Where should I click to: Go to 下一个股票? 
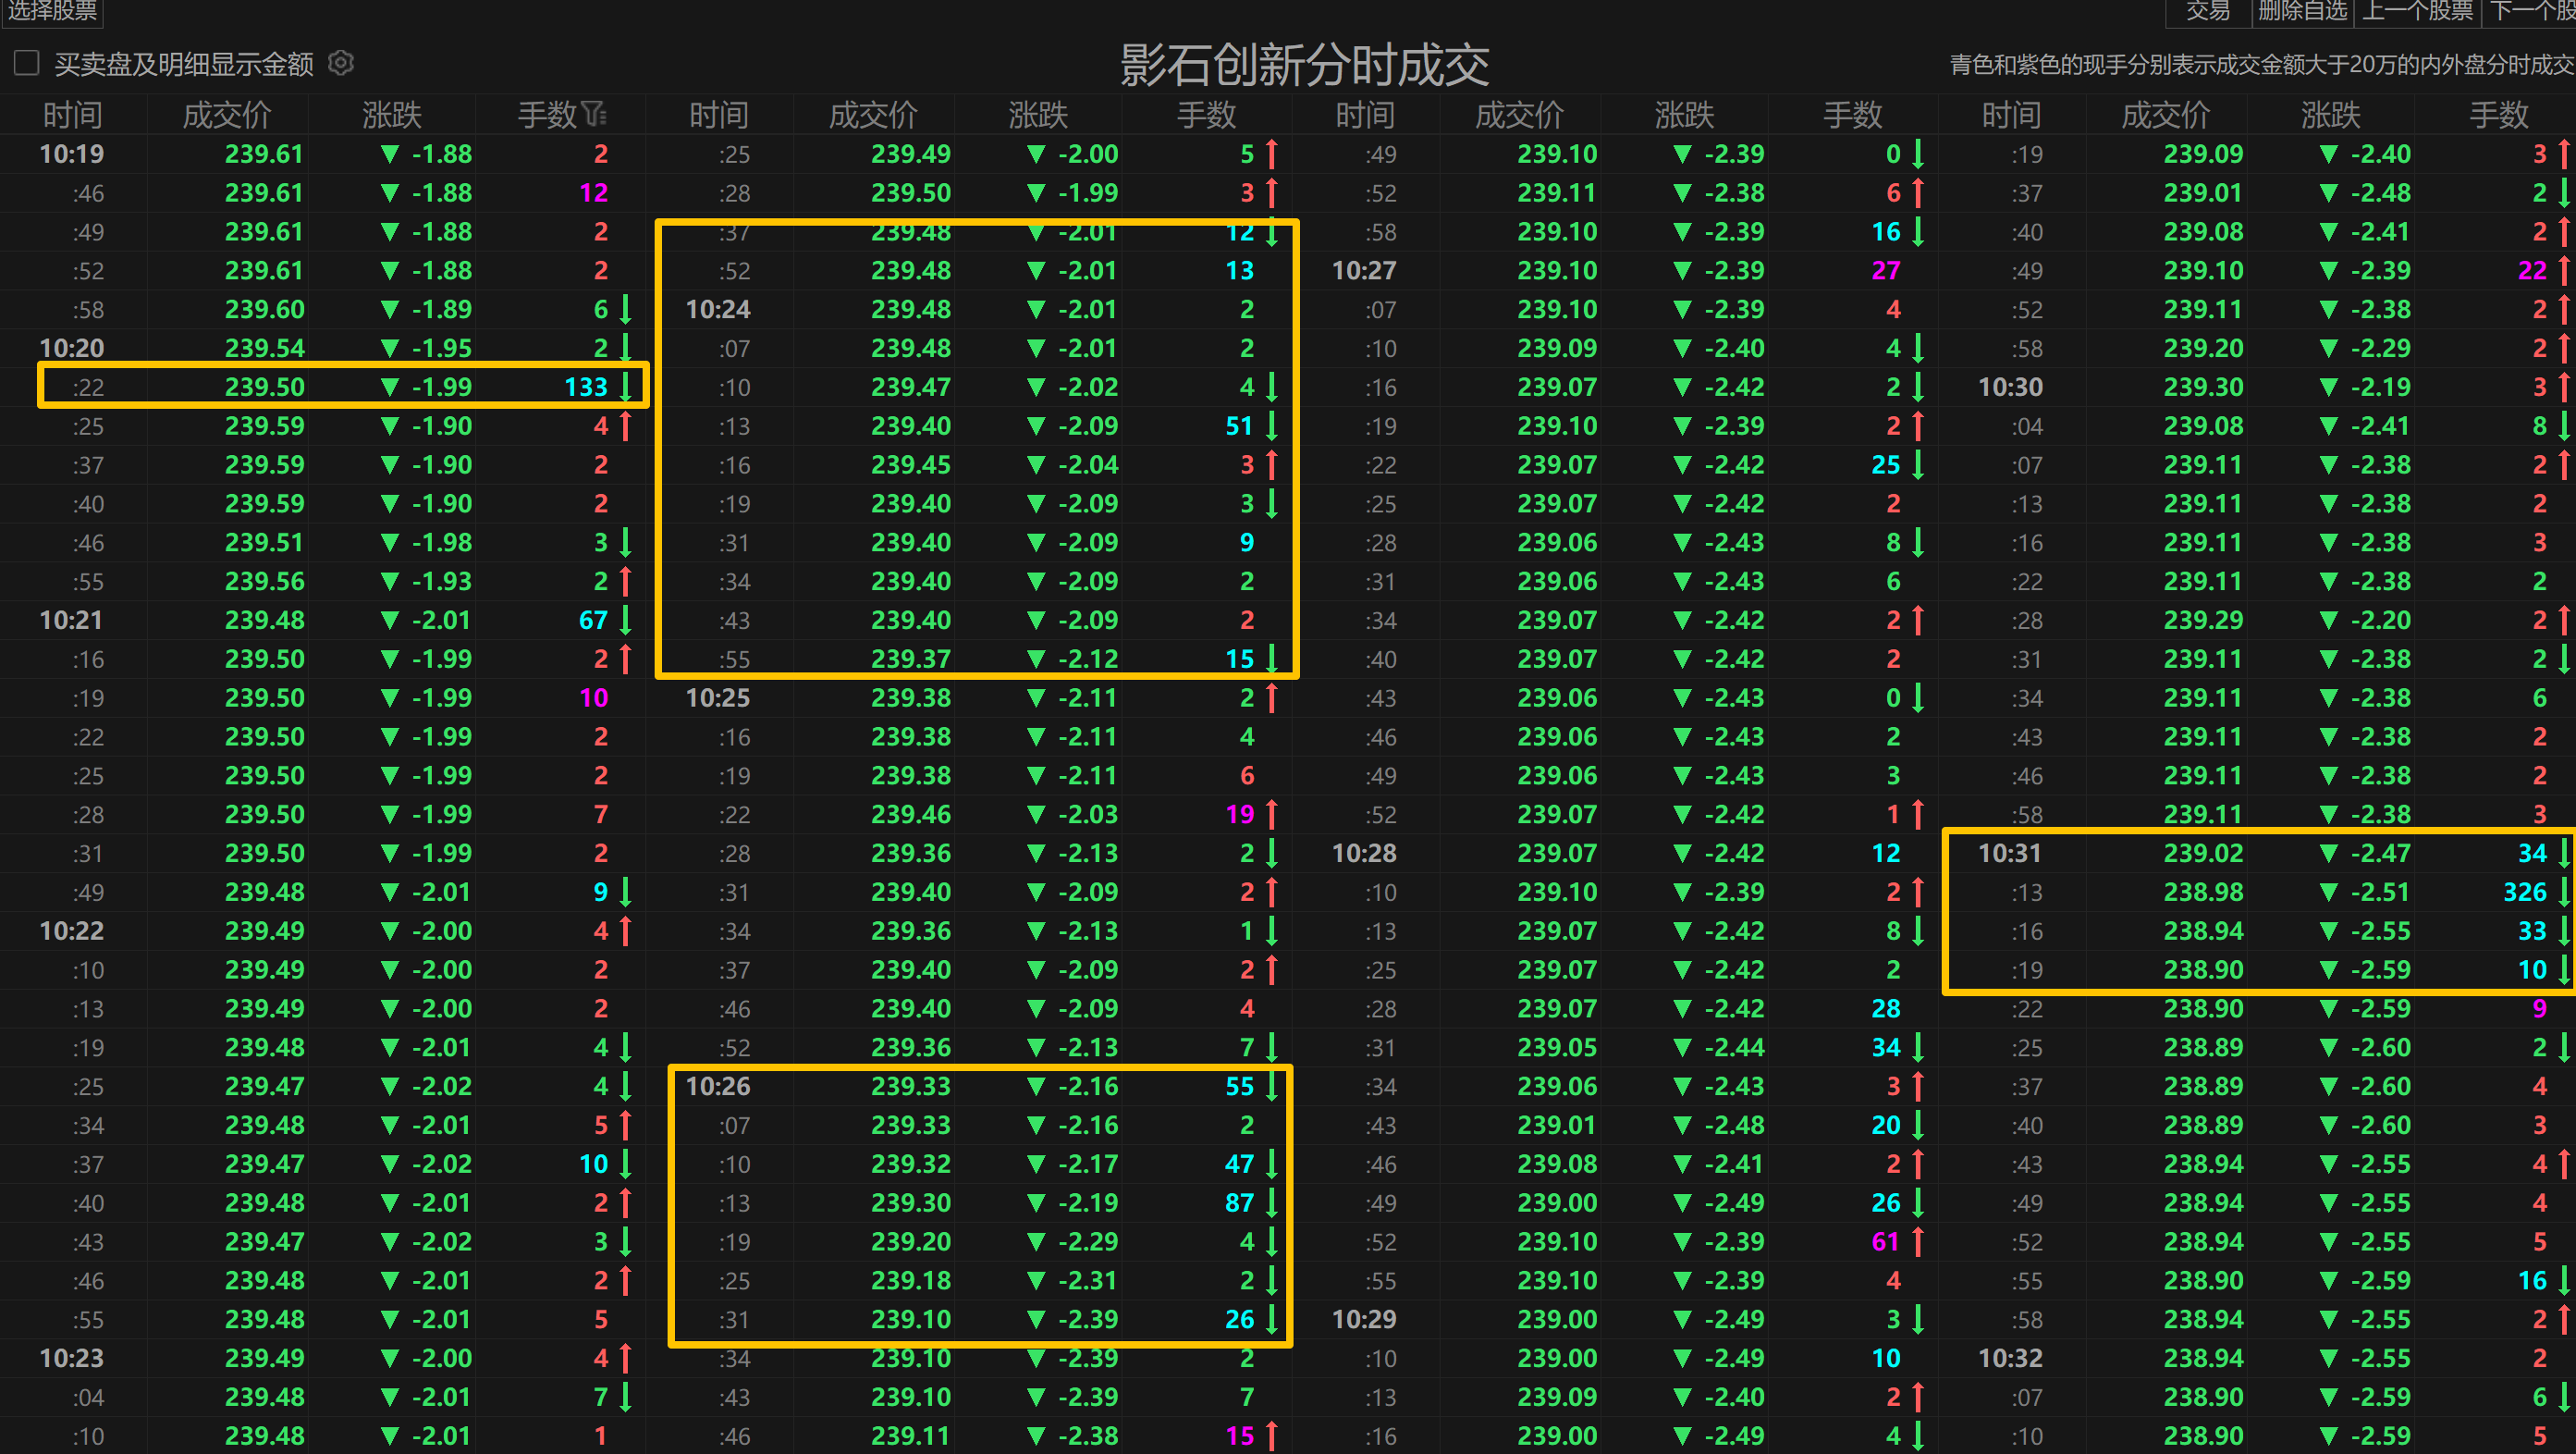point(2532,10)
